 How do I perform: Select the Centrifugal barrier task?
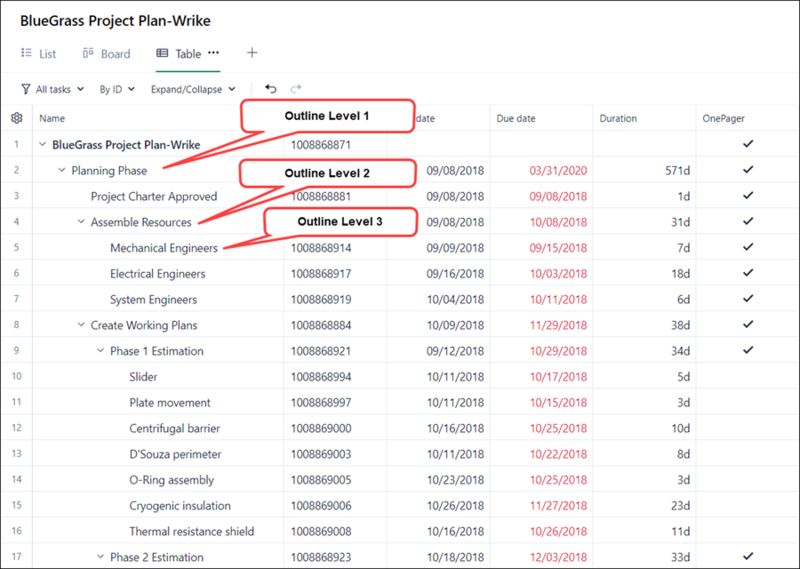coord(174,428)
